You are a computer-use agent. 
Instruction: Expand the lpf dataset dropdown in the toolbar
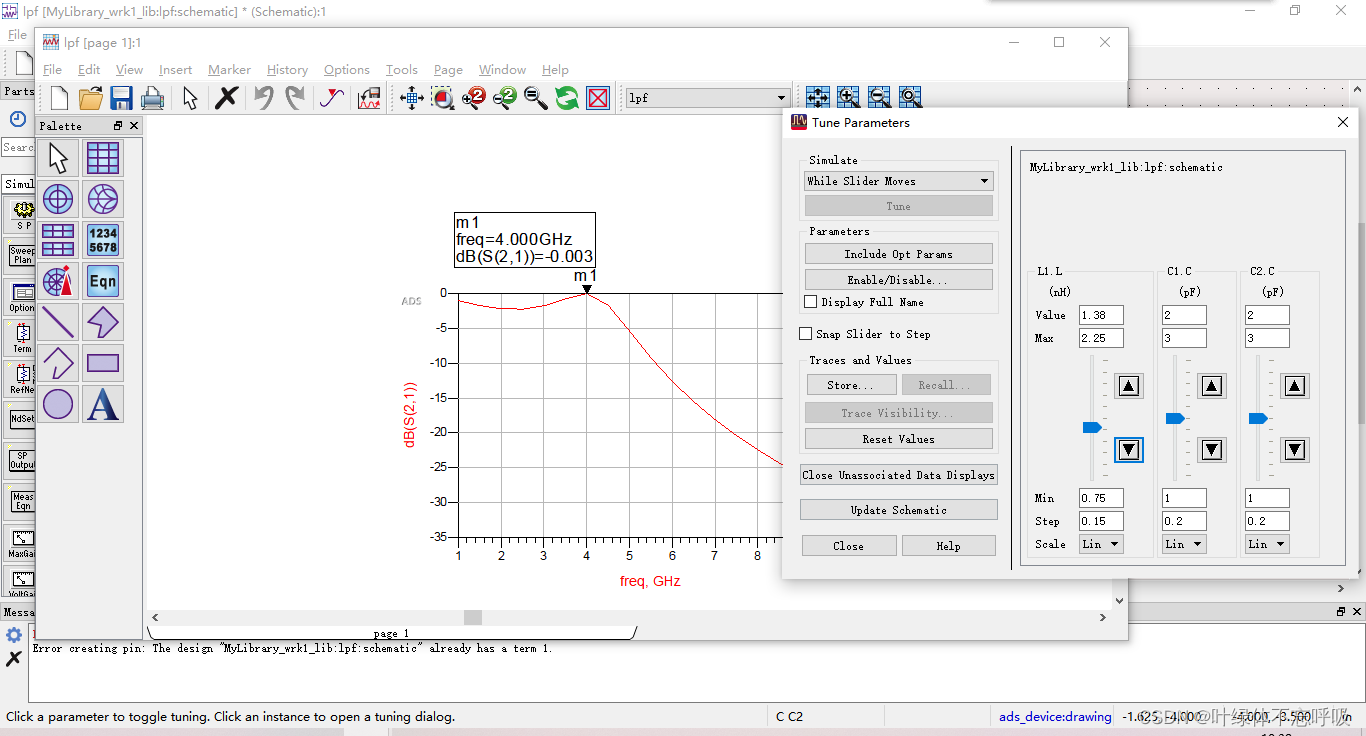[782, 98]
